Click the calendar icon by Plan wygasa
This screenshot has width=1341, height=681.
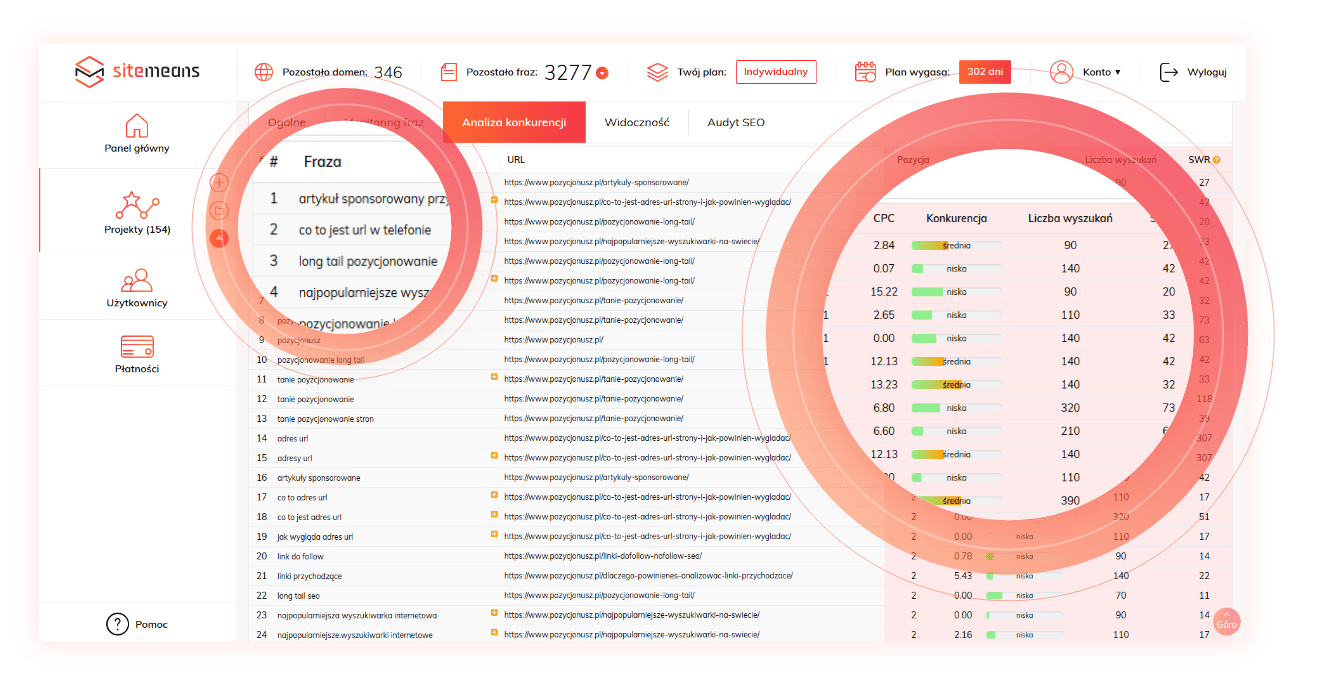point(865,72)
